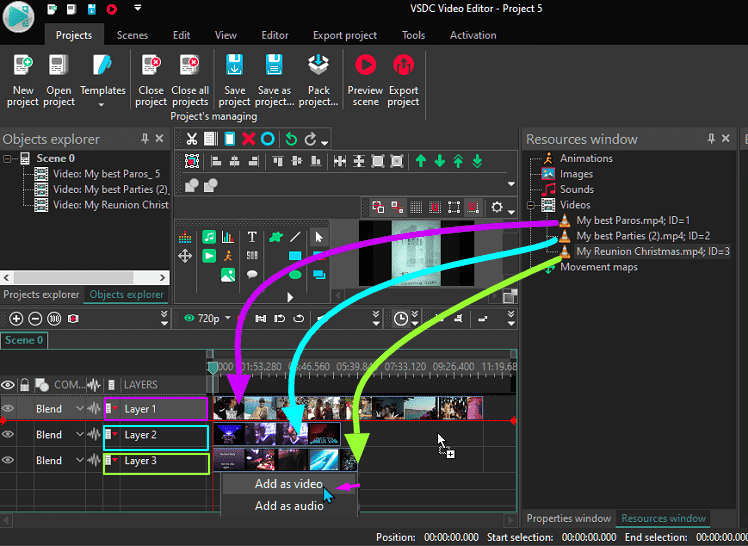The height and width of the screenshot is (546, 748).
Task: Toggle Layer 3 audio waveform
Action: [94, 460]
